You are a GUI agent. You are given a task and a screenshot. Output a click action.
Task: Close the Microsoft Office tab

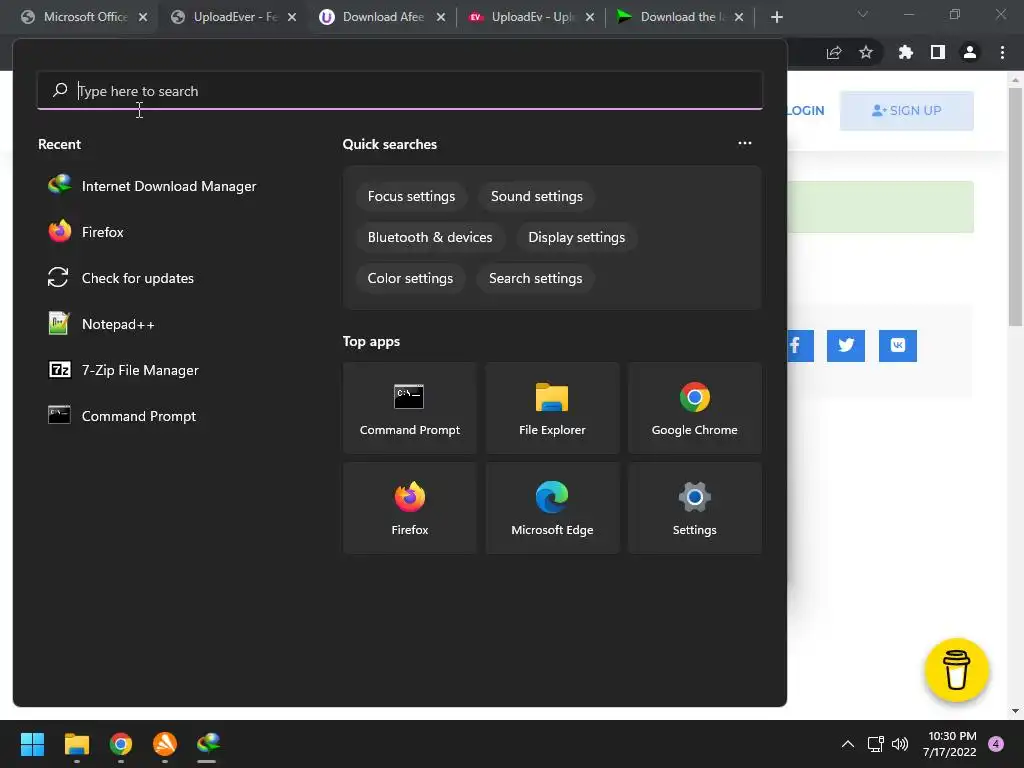coord(143,17)
